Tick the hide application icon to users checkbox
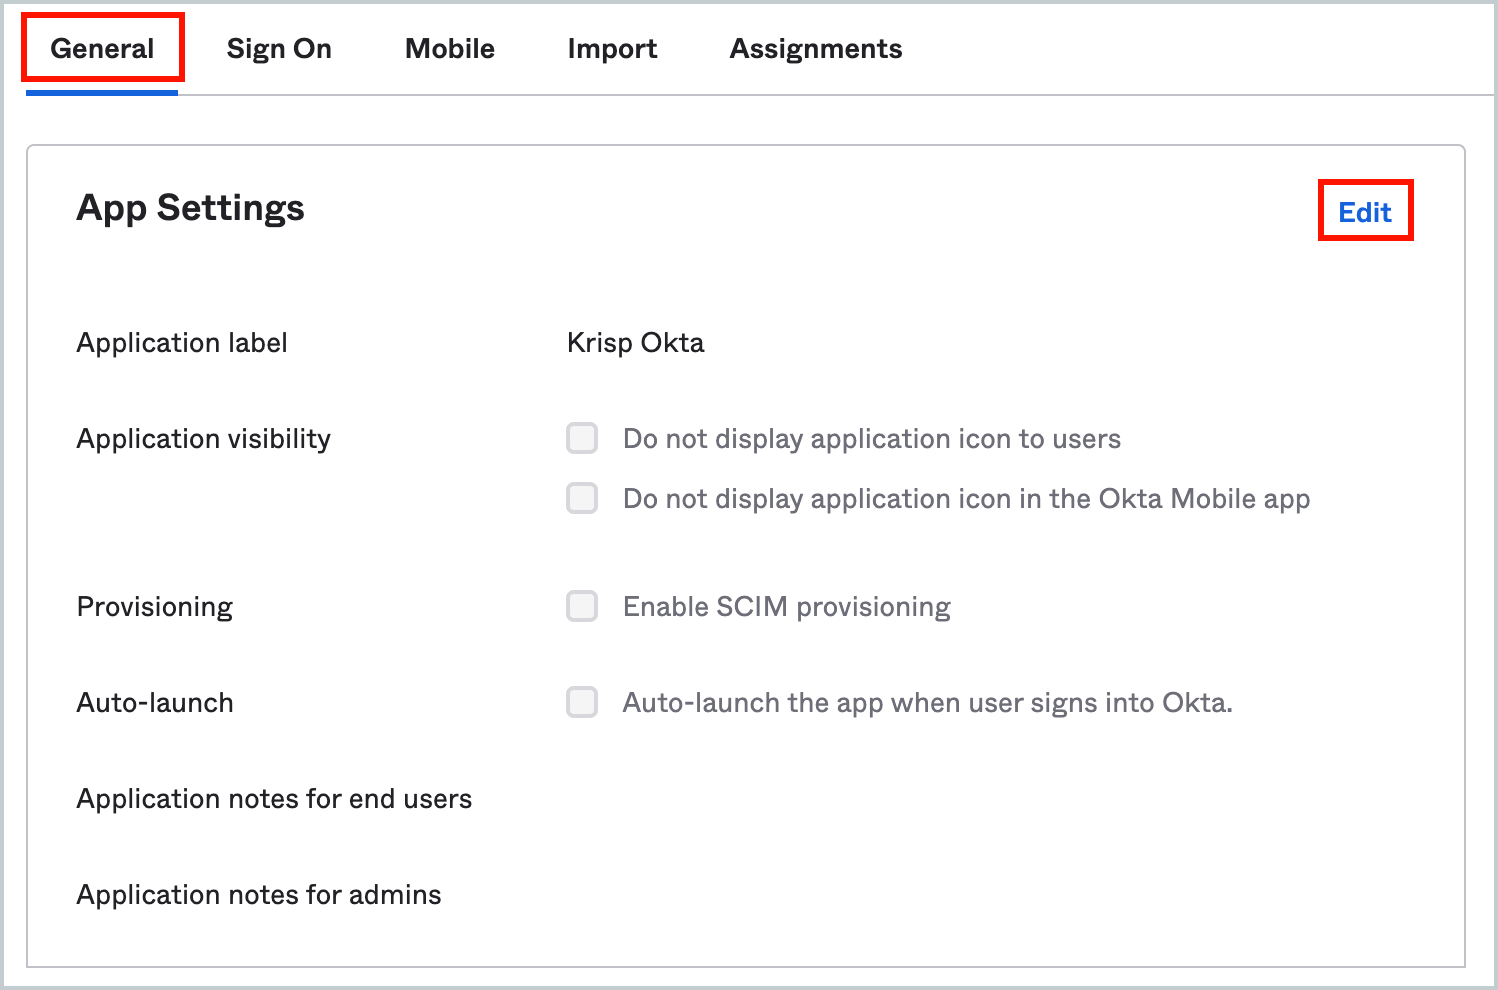 pos(582,438)
